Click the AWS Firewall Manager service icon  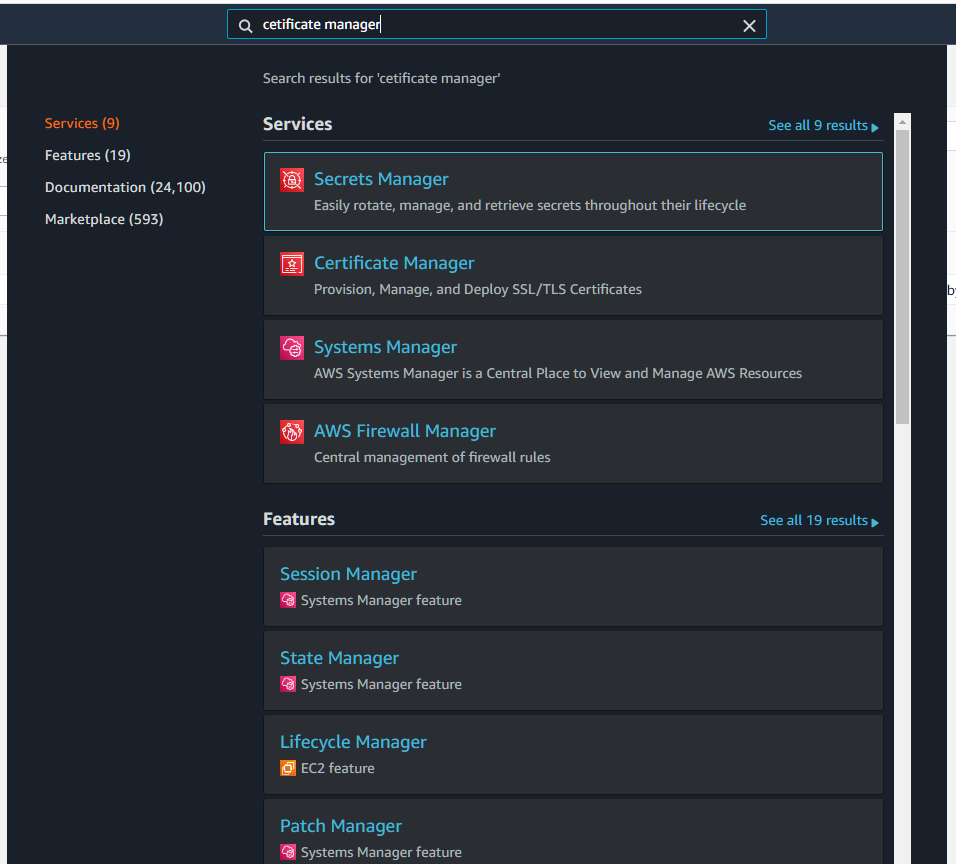point(291,432)
